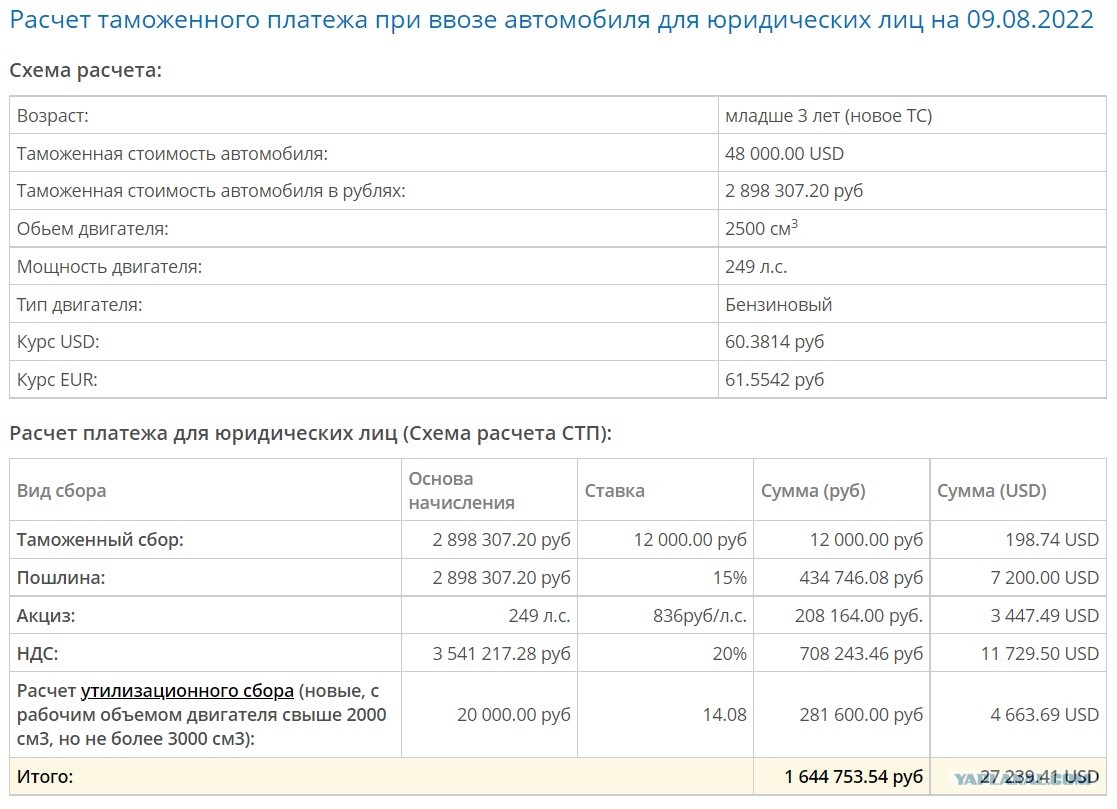This screenshot has height=809, width=1117.
Task: Select the VAT rate '20%'
Action: tap(729, 654)
